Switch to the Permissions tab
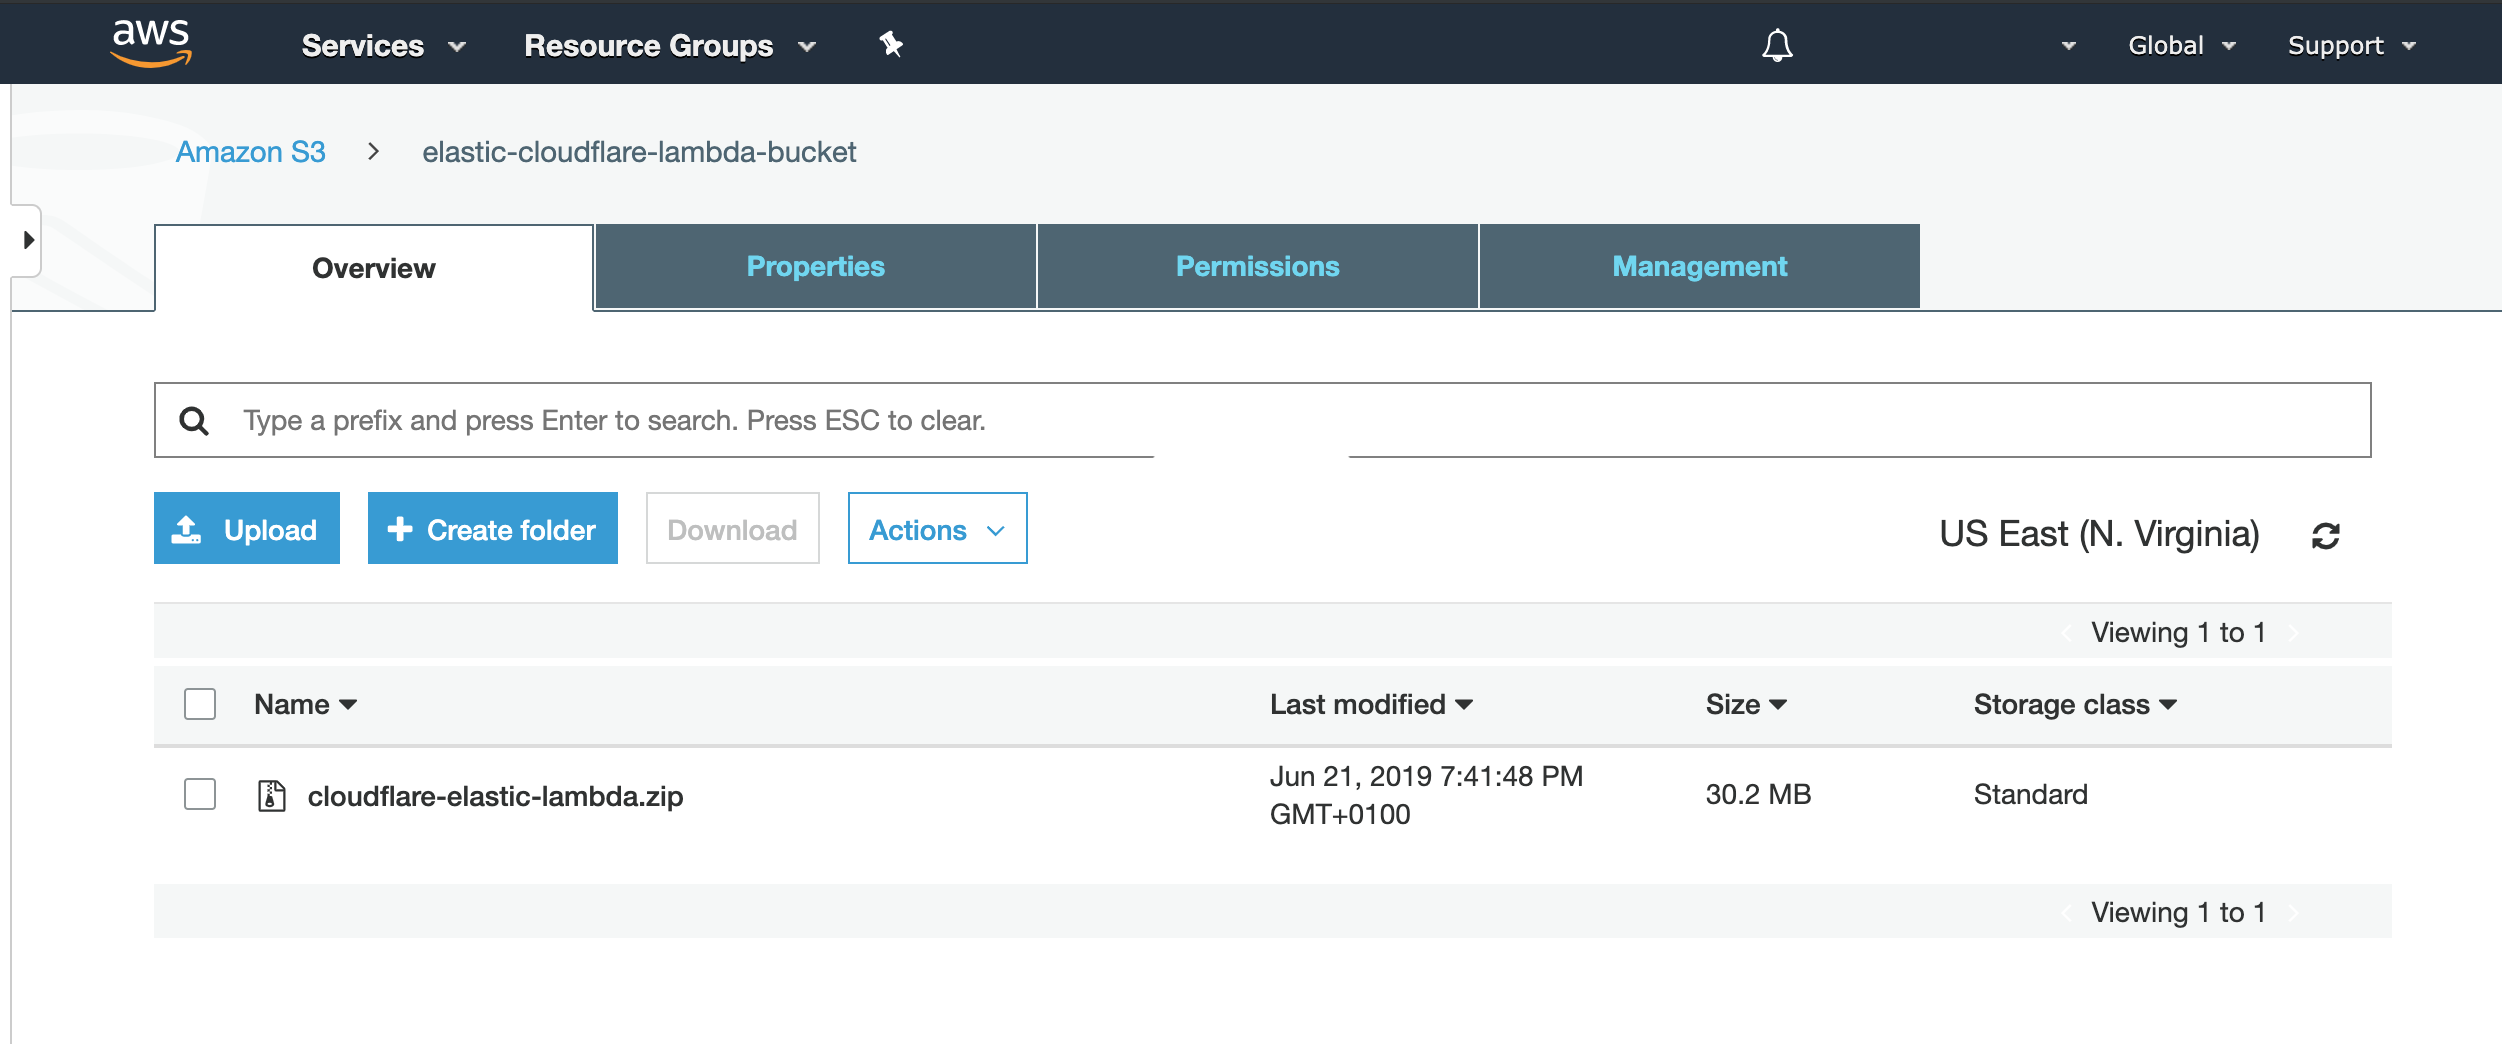 click(1257, 266)
